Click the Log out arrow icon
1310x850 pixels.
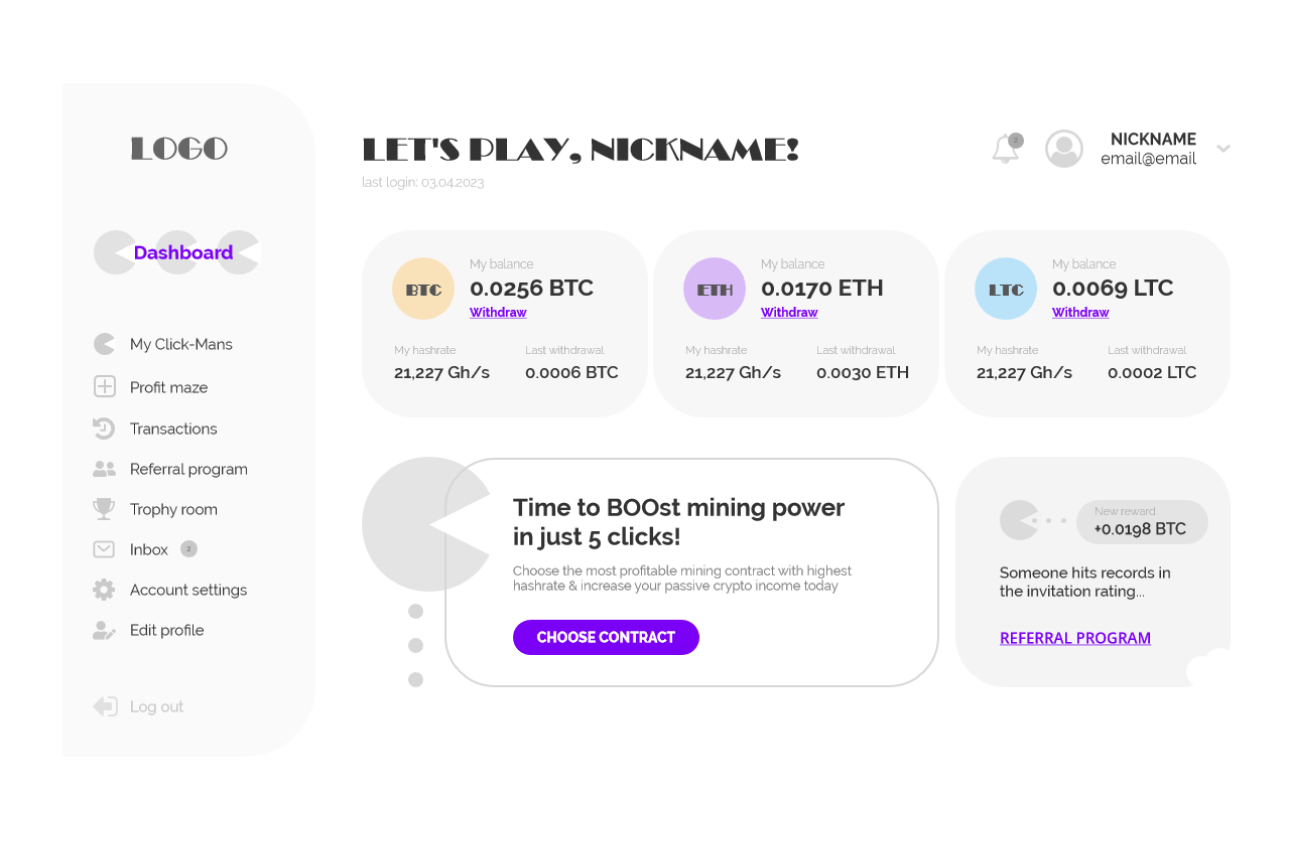coord(104,707)
